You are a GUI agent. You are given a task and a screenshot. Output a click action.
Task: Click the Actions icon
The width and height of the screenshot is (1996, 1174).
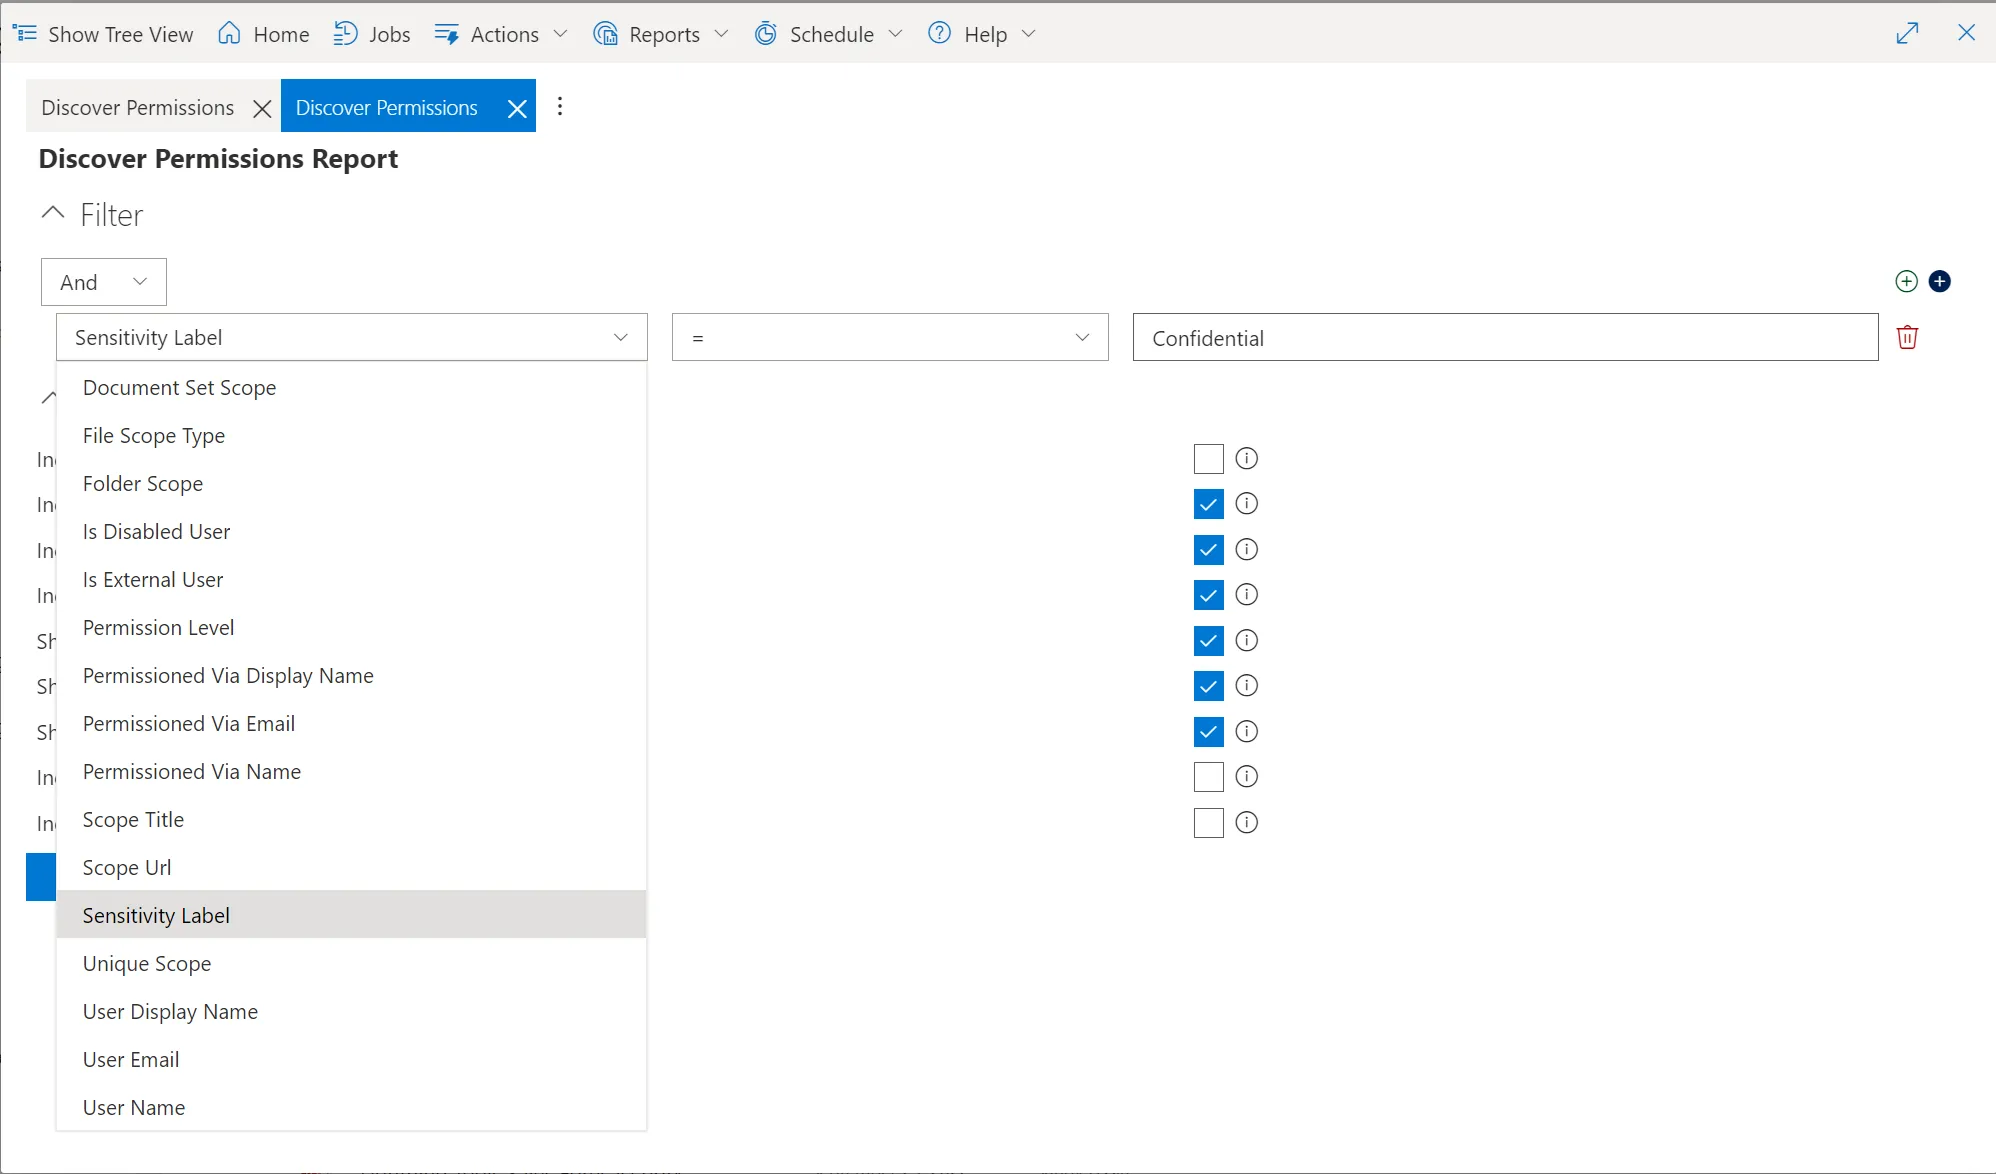click(448, 33)
